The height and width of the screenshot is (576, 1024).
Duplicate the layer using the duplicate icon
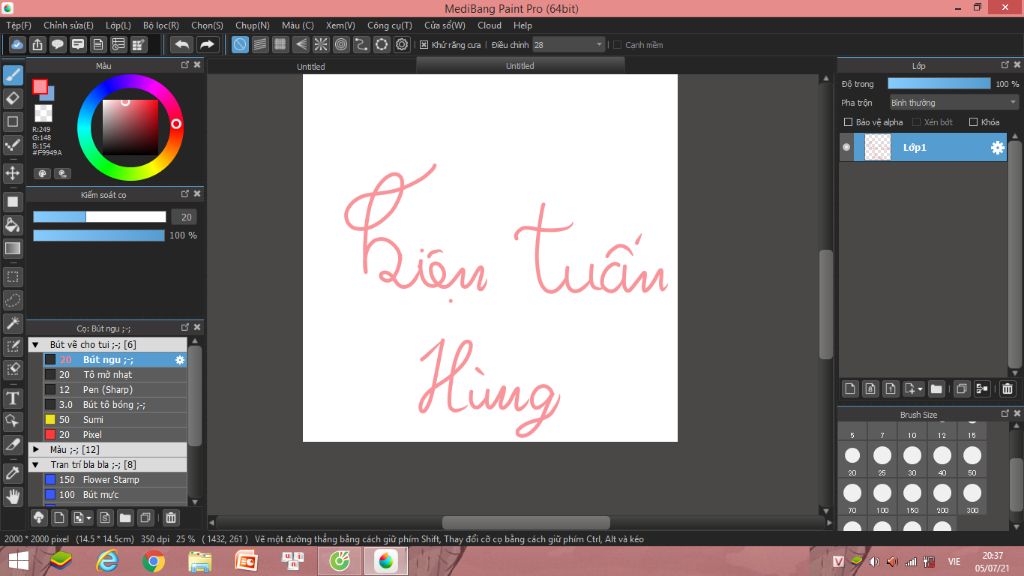pos(961,389)
